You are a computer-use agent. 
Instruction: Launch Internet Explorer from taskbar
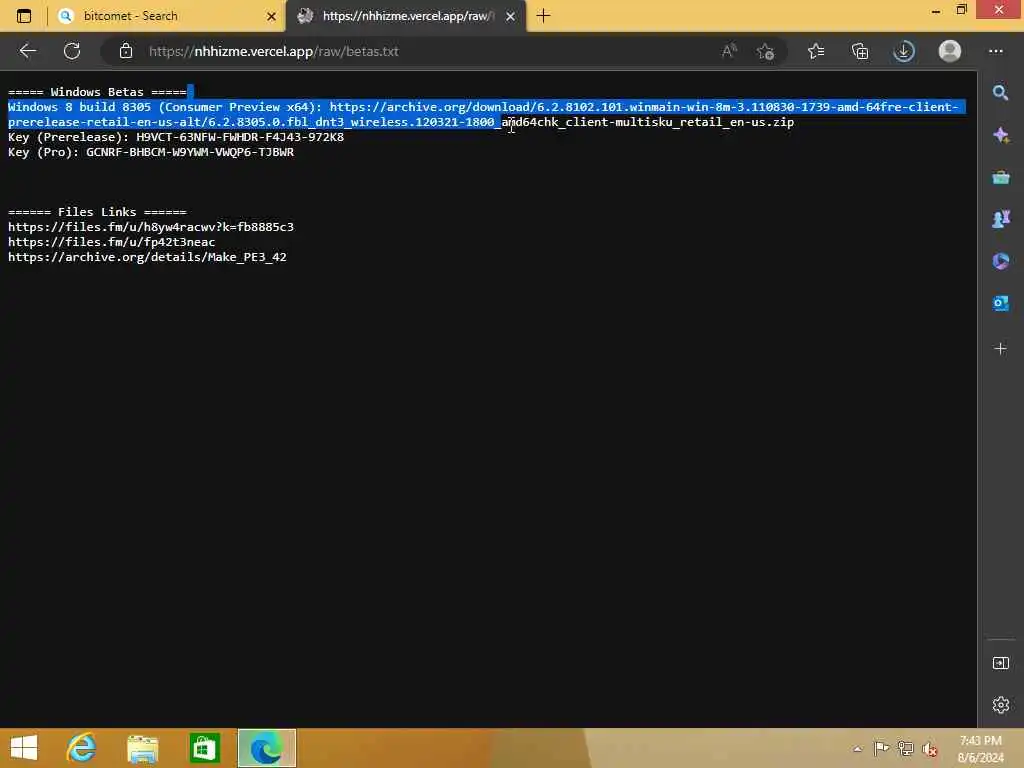coord(82,748)
